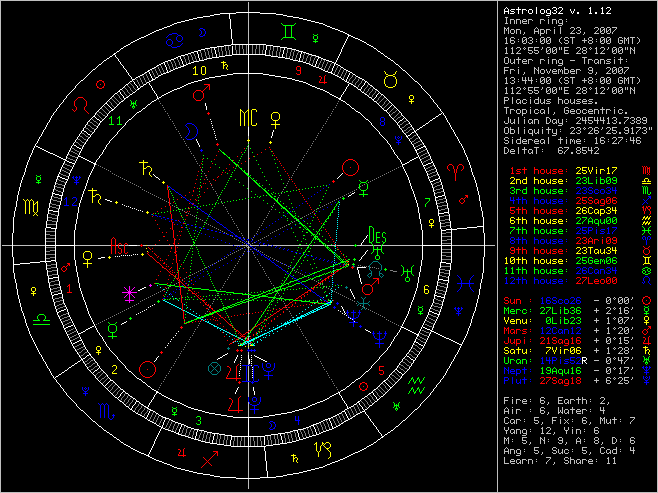Screen dimensions: 658x493
Task: Select the green Des descendant label
Action: [375, 237]
